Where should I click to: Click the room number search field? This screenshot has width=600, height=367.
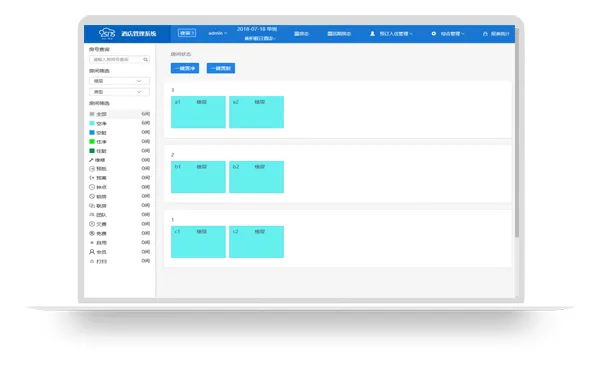(x=119, y=60)
